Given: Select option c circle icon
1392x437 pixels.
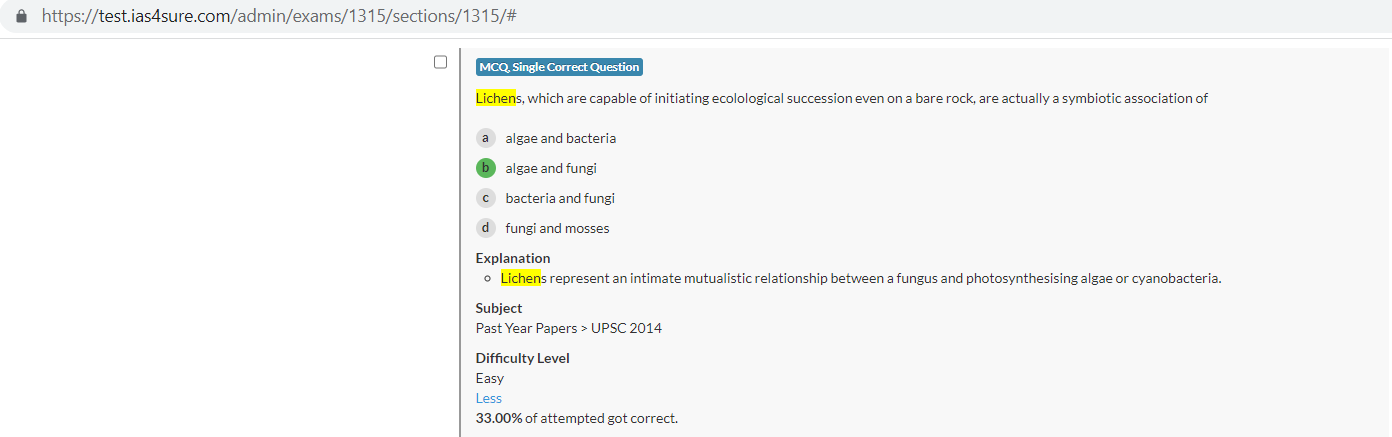Looking at the screenshot, I should point(486,198).
